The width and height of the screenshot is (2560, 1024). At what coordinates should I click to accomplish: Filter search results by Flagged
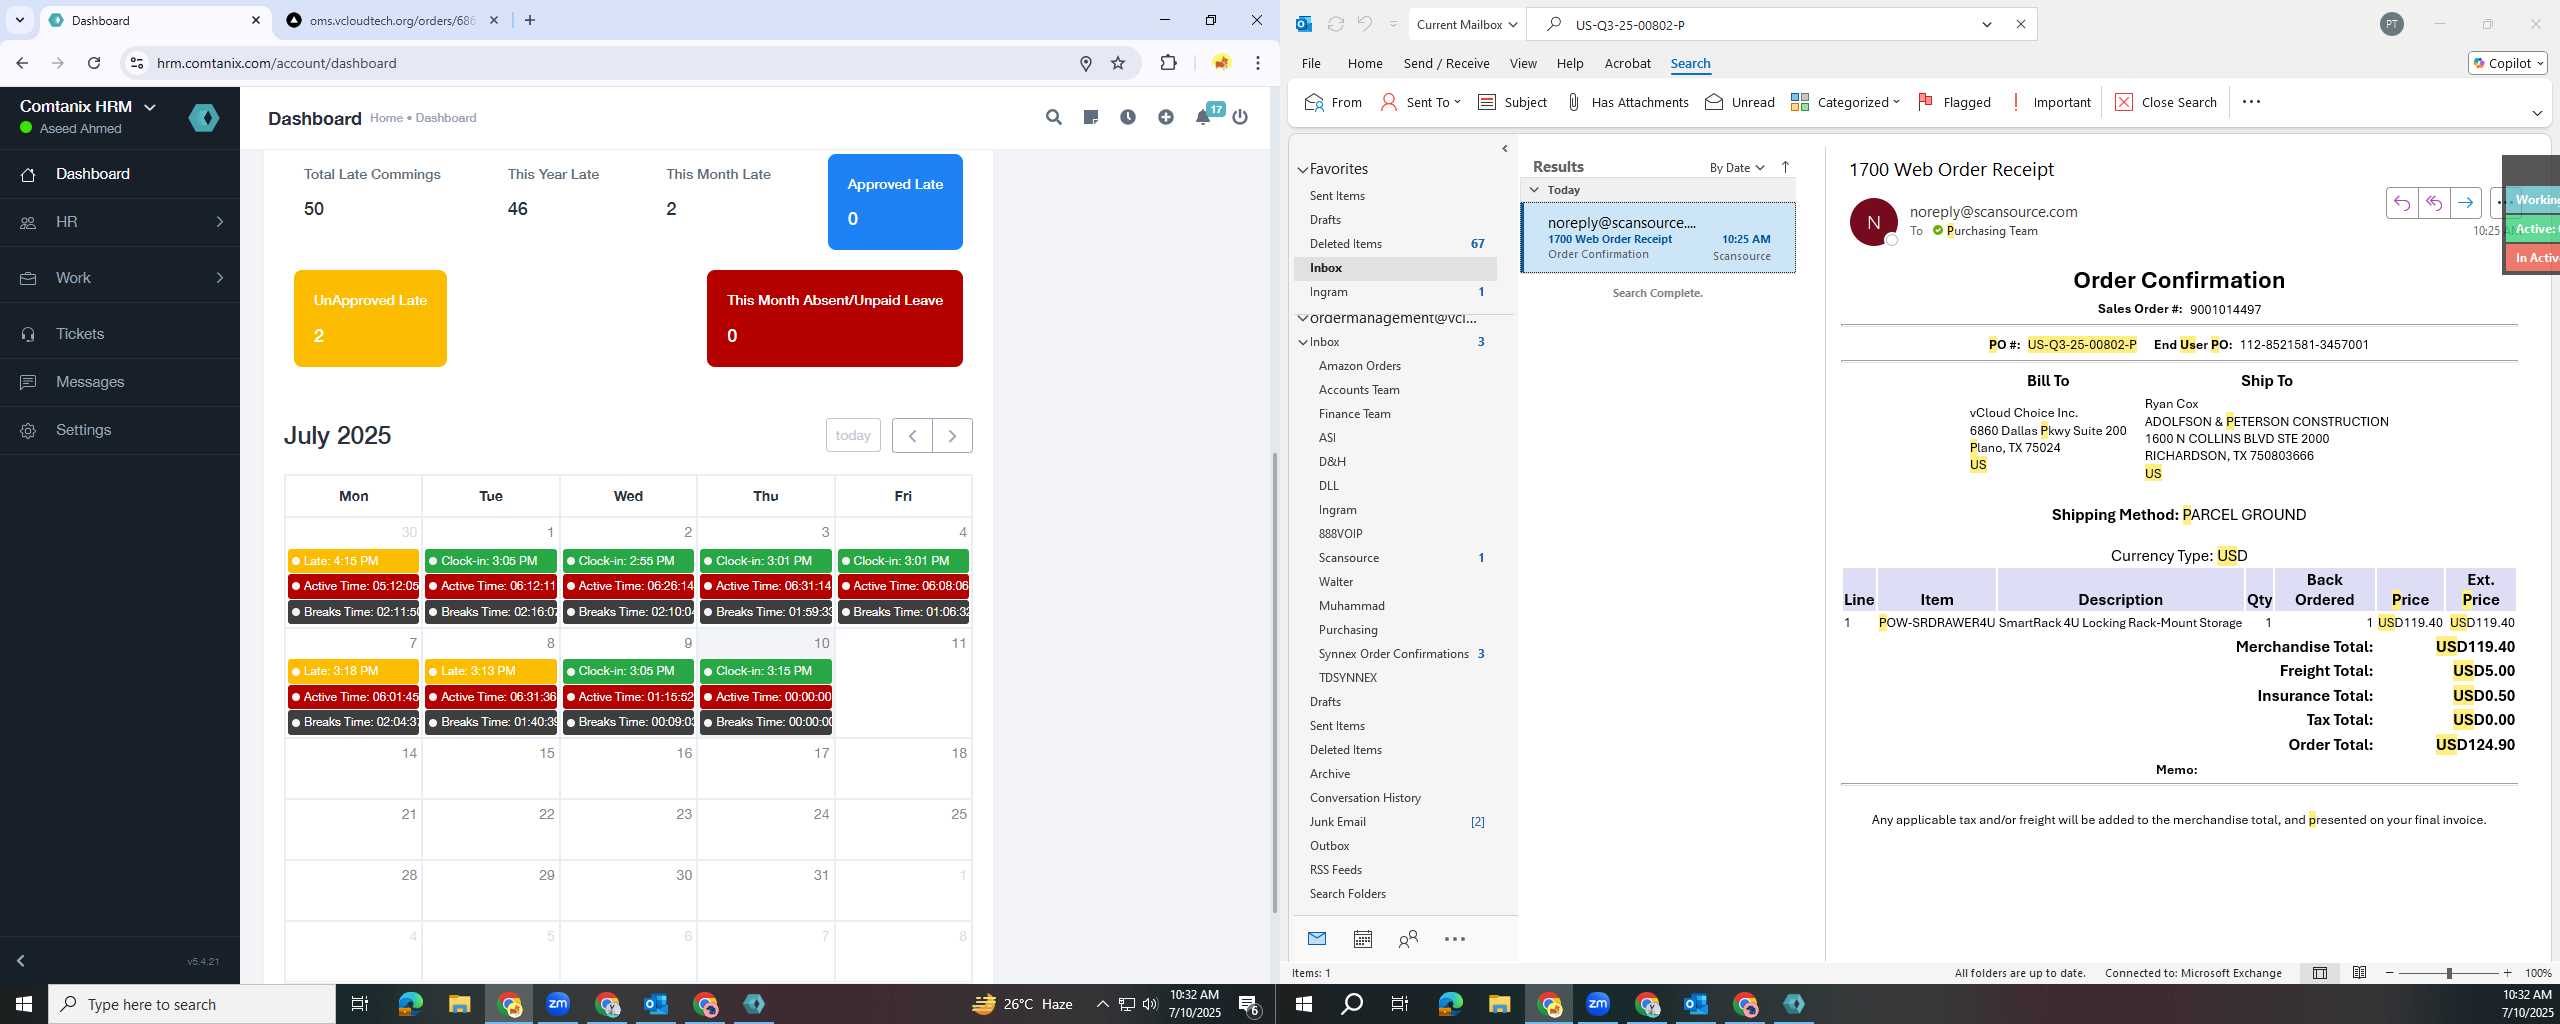[1954, 102]
